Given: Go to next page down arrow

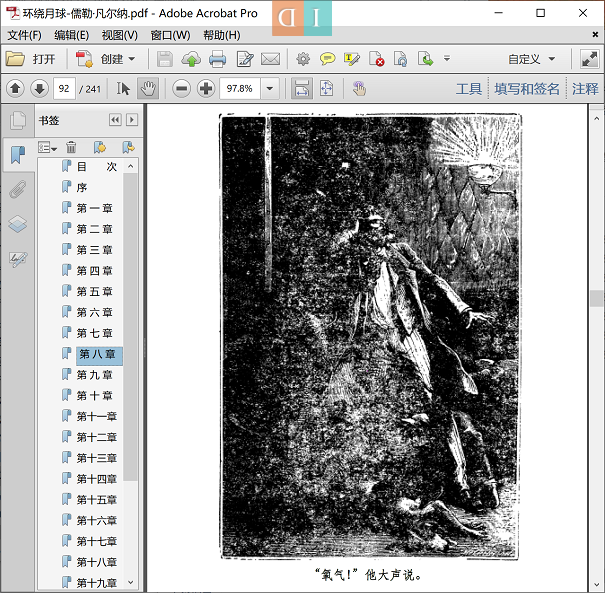Looking at the screenshot, I should (x=39, y=88).
